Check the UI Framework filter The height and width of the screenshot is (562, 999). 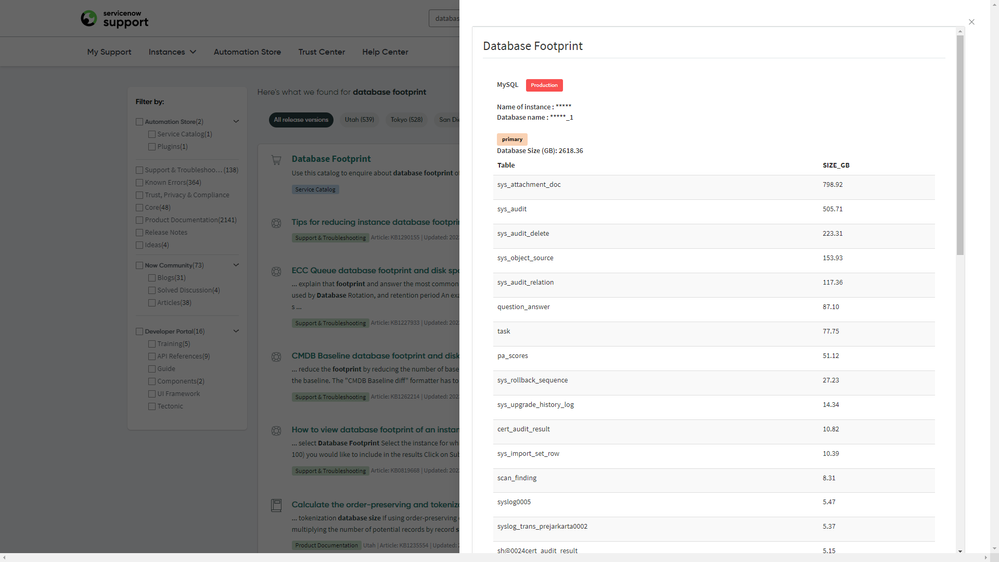coord(152,394)
